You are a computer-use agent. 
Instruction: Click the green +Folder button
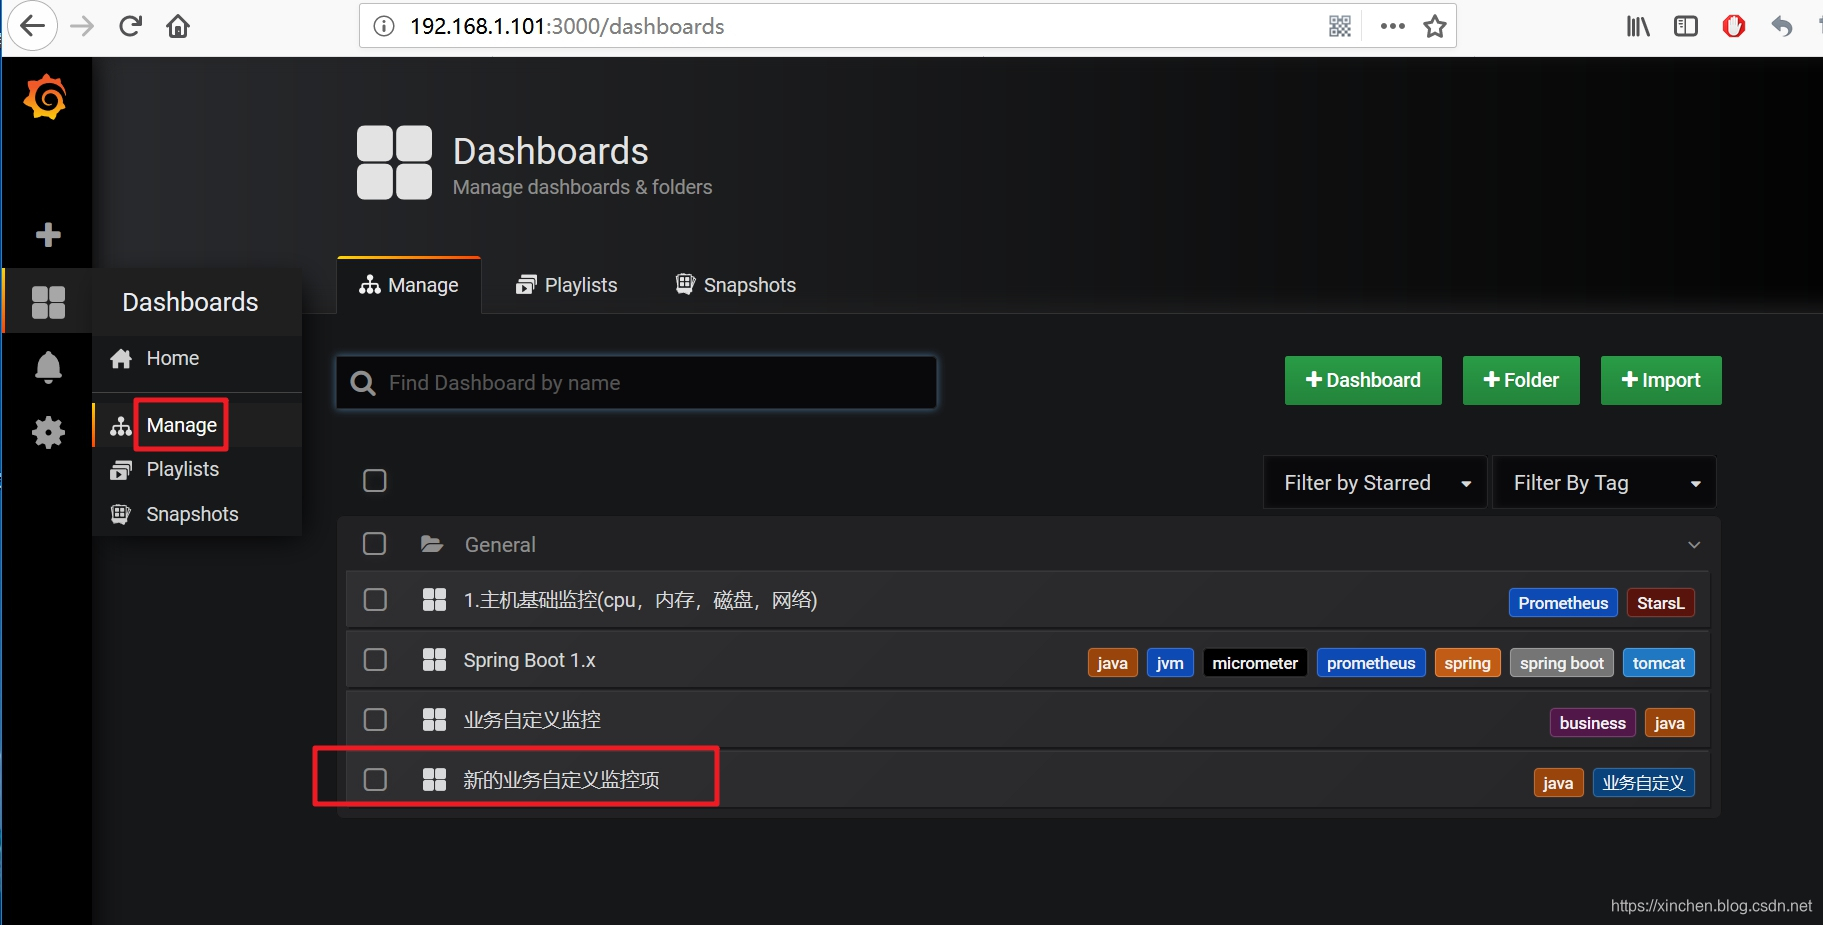1521,380
